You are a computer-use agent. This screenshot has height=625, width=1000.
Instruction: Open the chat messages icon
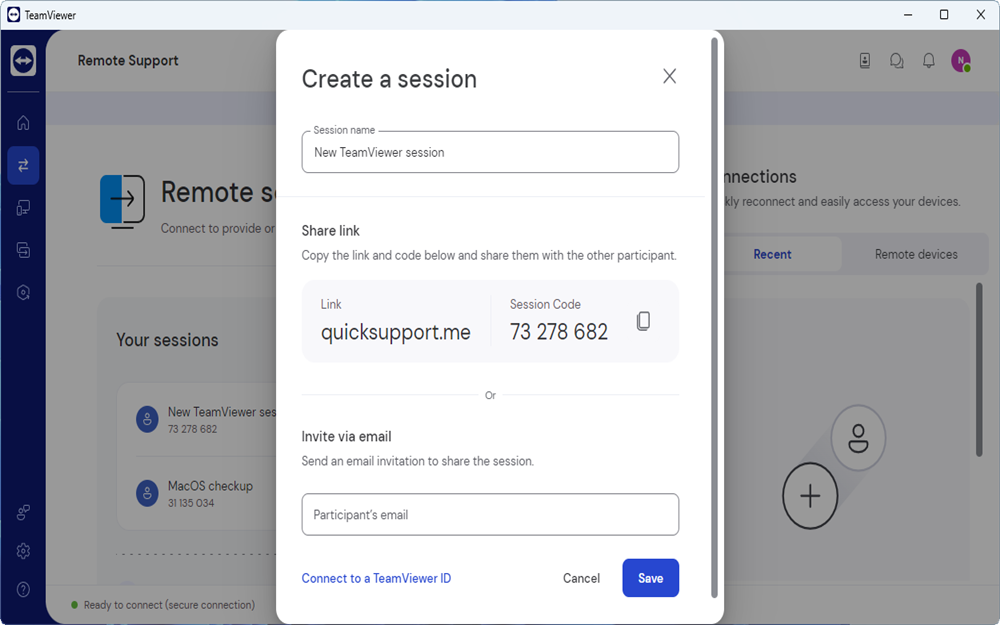896,61
